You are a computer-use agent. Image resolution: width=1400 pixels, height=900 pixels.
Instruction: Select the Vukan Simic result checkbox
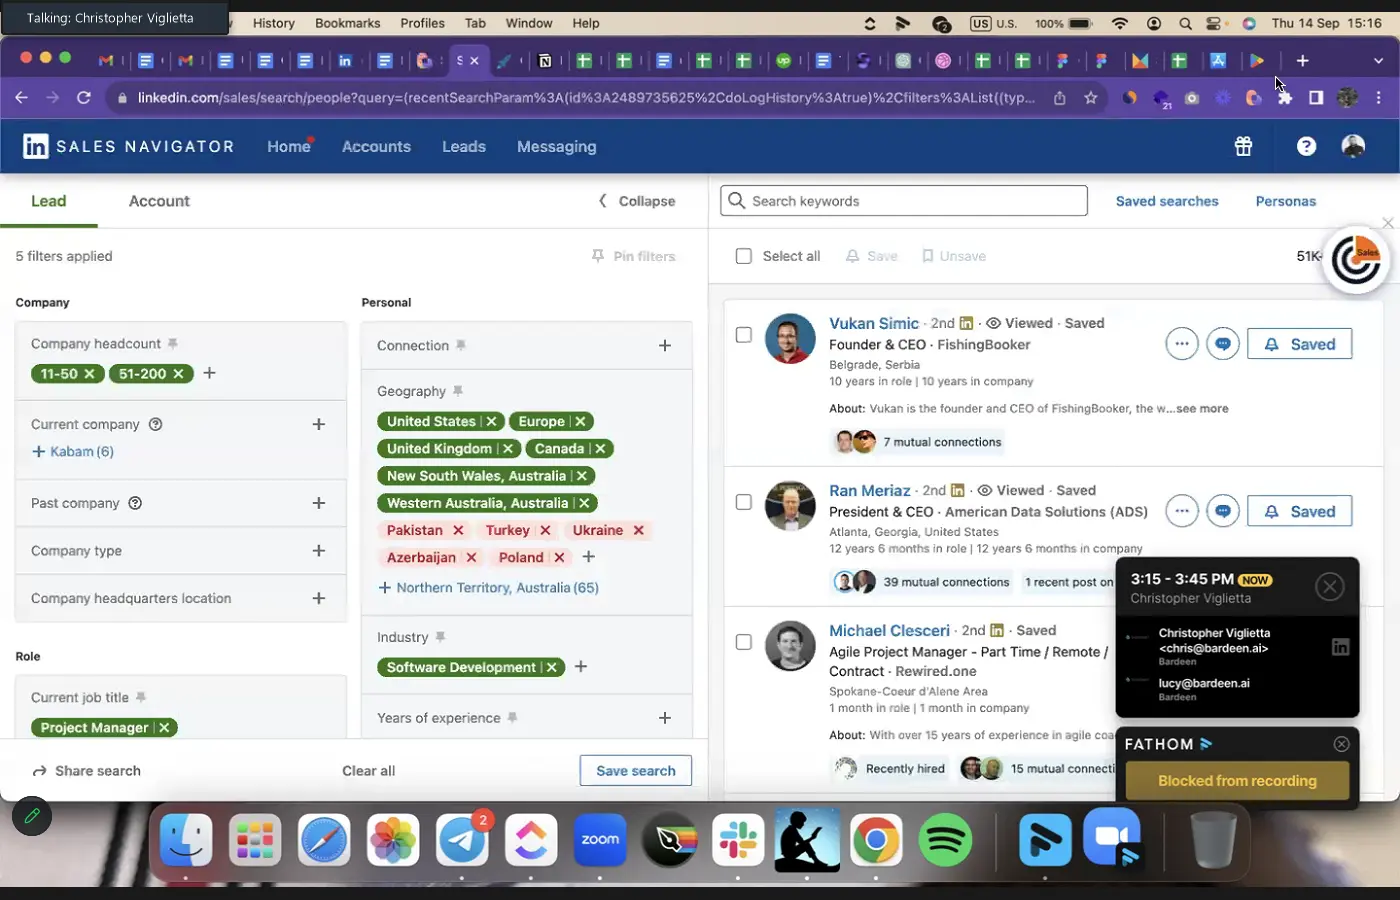743,335
